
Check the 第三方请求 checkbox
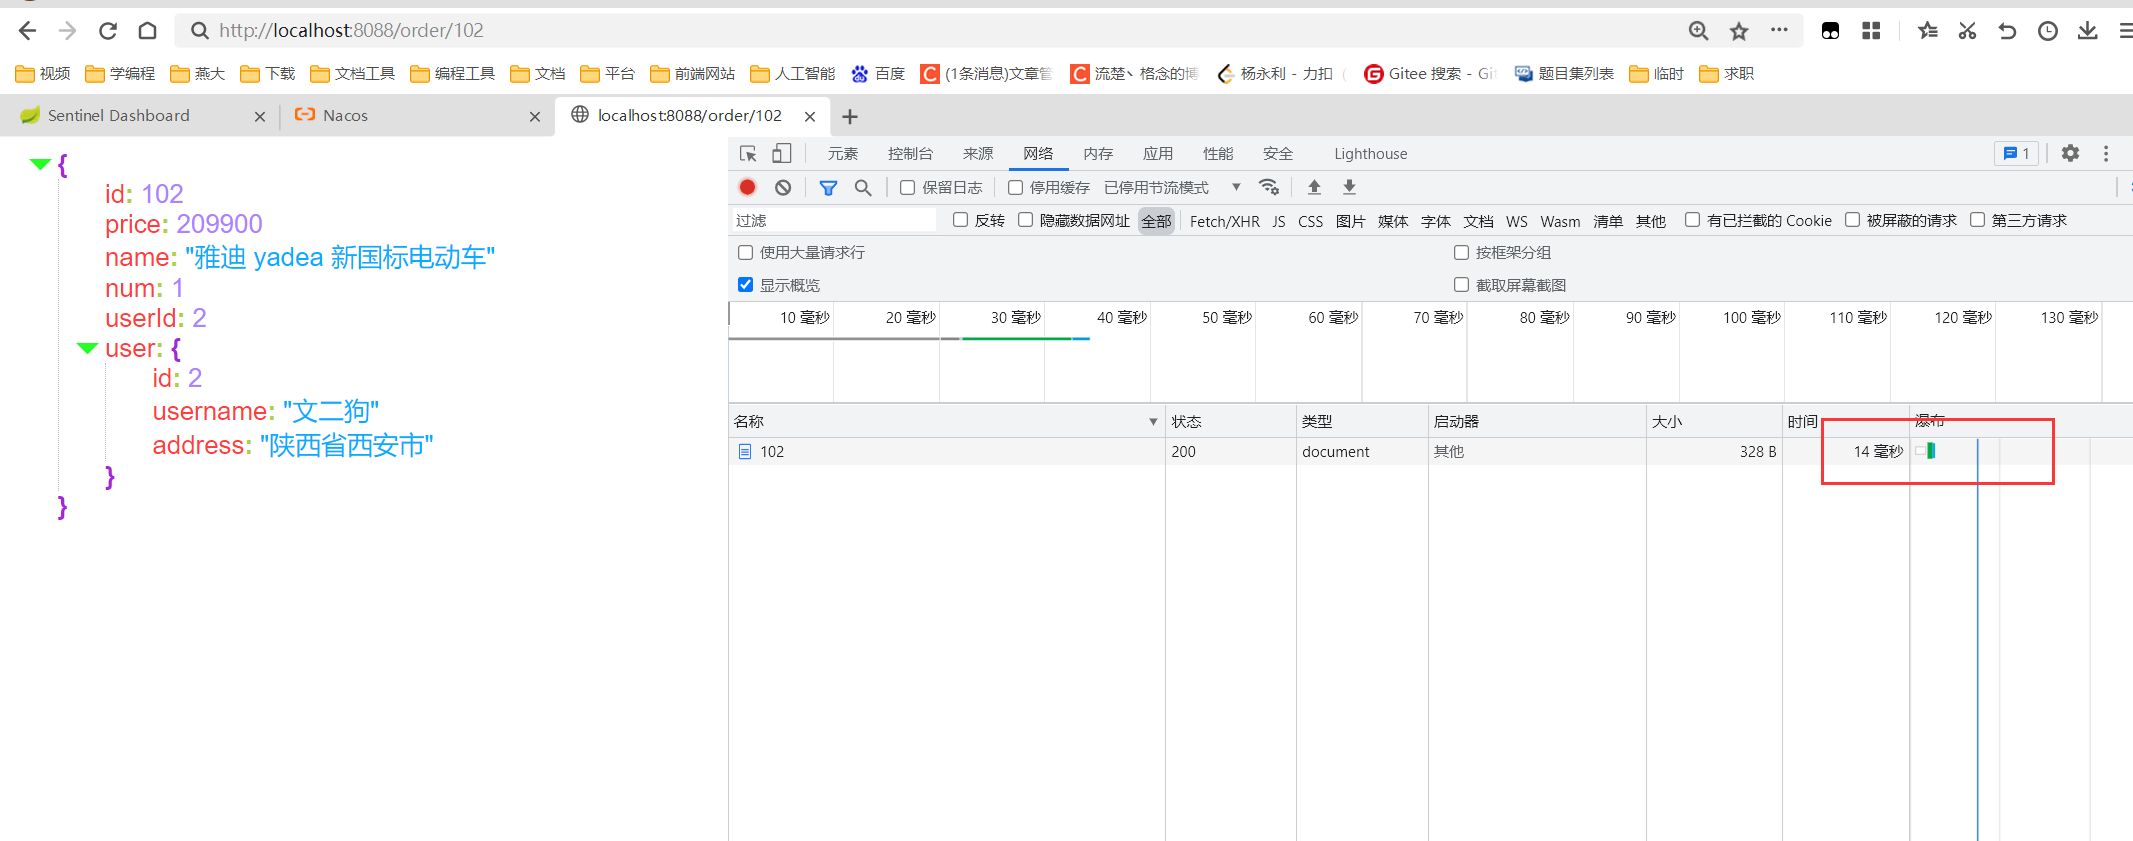[1977, 220]
